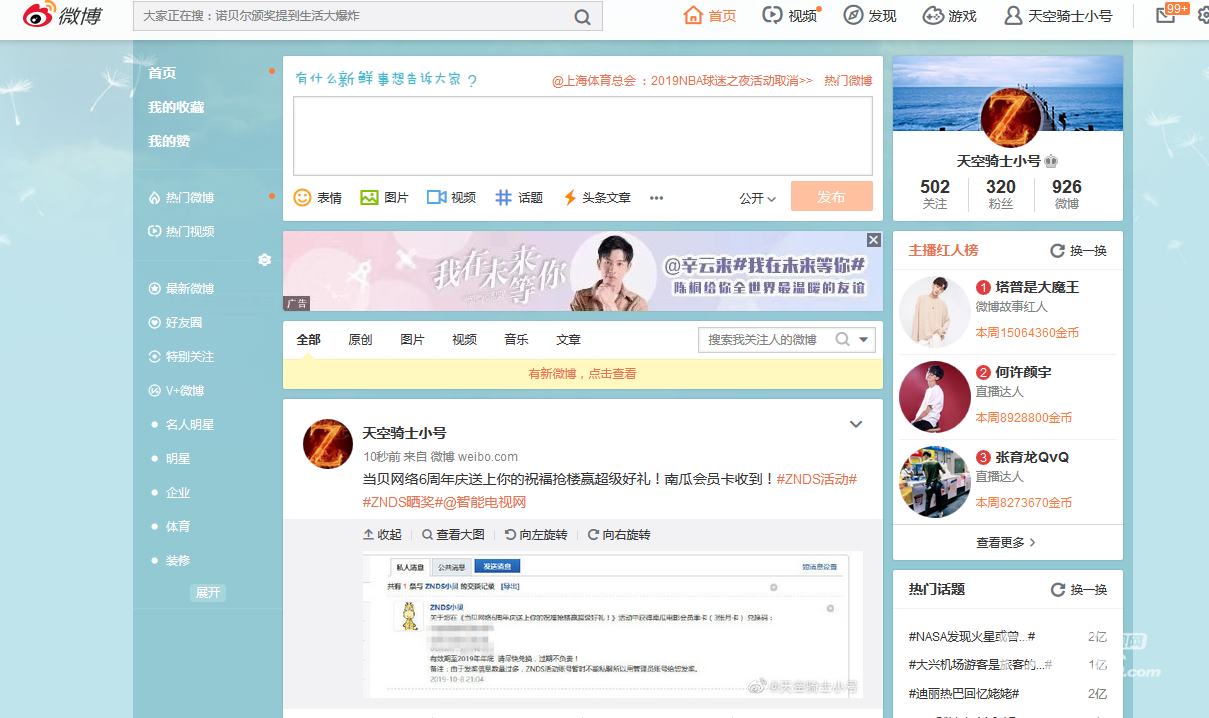This screenshot has width=1209, height=718.
Task: Collapse image with 收起 button
Action: tap(382, 535)
